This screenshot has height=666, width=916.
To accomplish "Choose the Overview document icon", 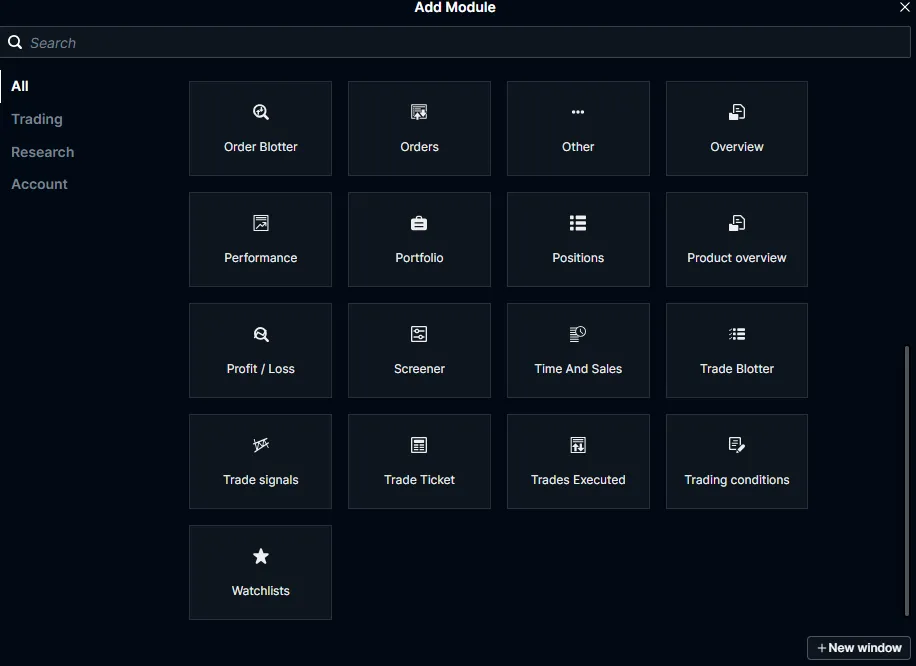I will click(x=737, y=112).
